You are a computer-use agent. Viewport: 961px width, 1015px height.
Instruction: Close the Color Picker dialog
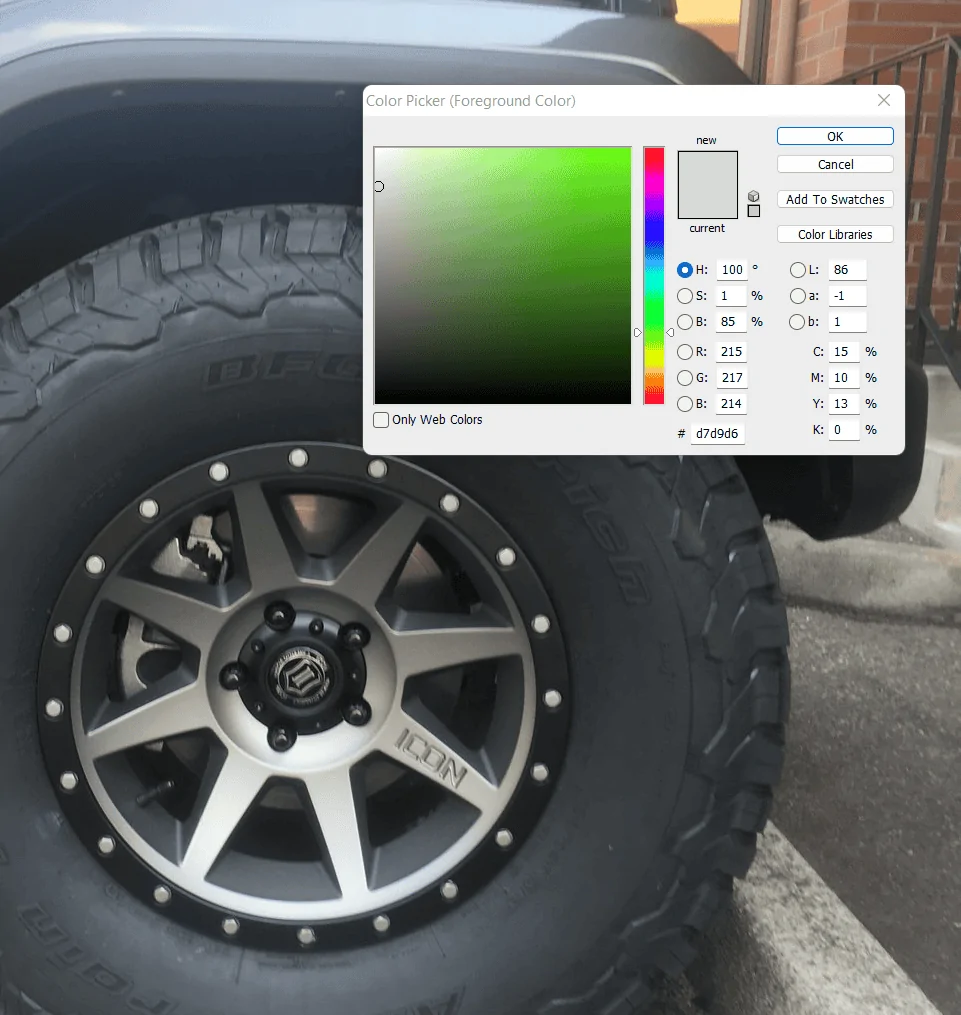[x=884, y=100]
